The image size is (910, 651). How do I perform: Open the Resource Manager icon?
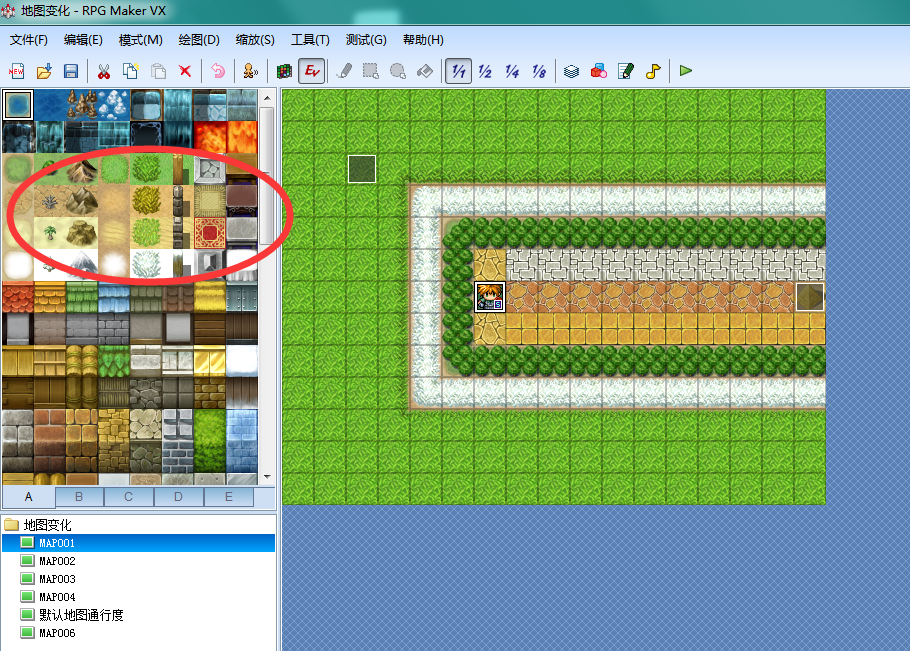pos(599,71)
